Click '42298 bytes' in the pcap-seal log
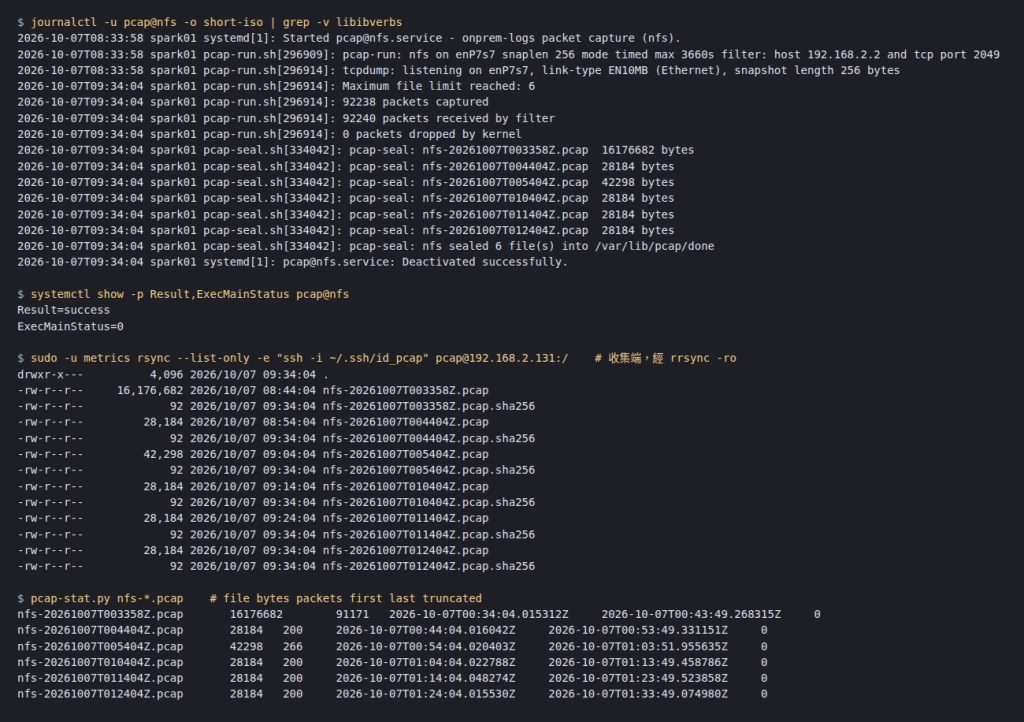The image size is (1024, 722). [x=638, y=182]
